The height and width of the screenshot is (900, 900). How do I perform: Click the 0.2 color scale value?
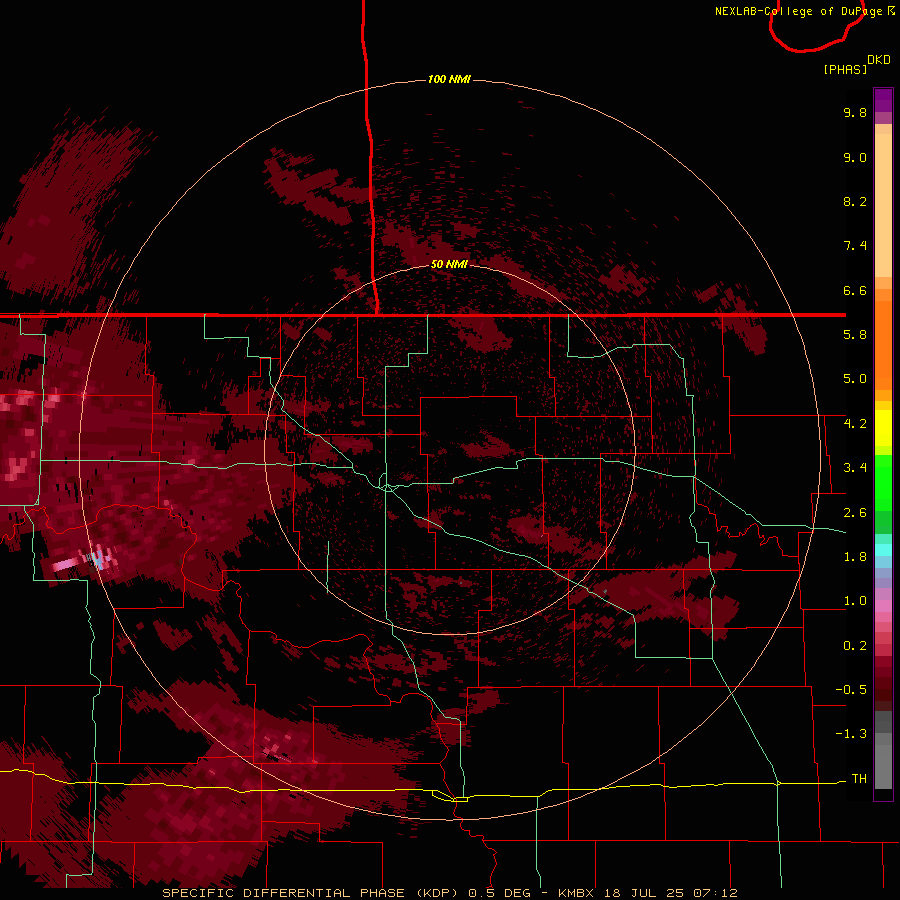[855, 646]
